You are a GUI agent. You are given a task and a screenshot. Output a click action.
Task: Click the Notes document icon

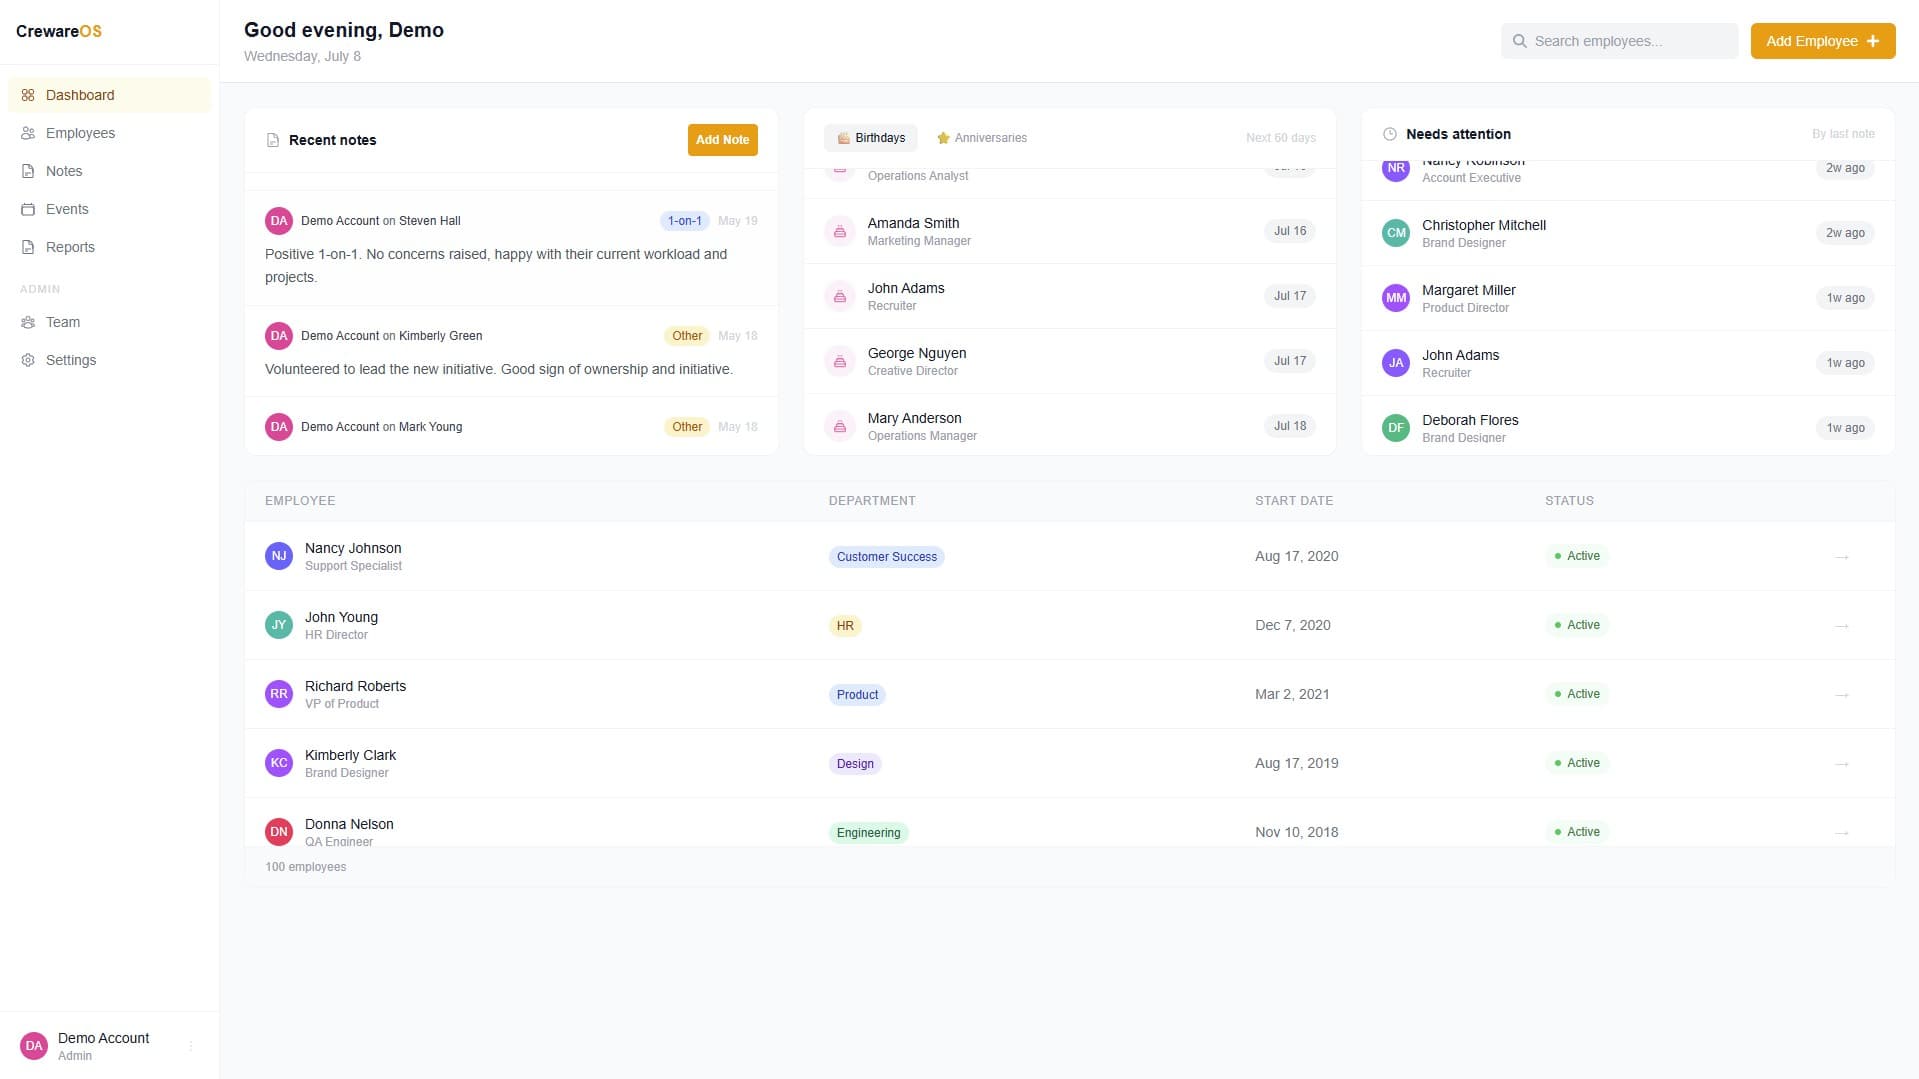28,171
